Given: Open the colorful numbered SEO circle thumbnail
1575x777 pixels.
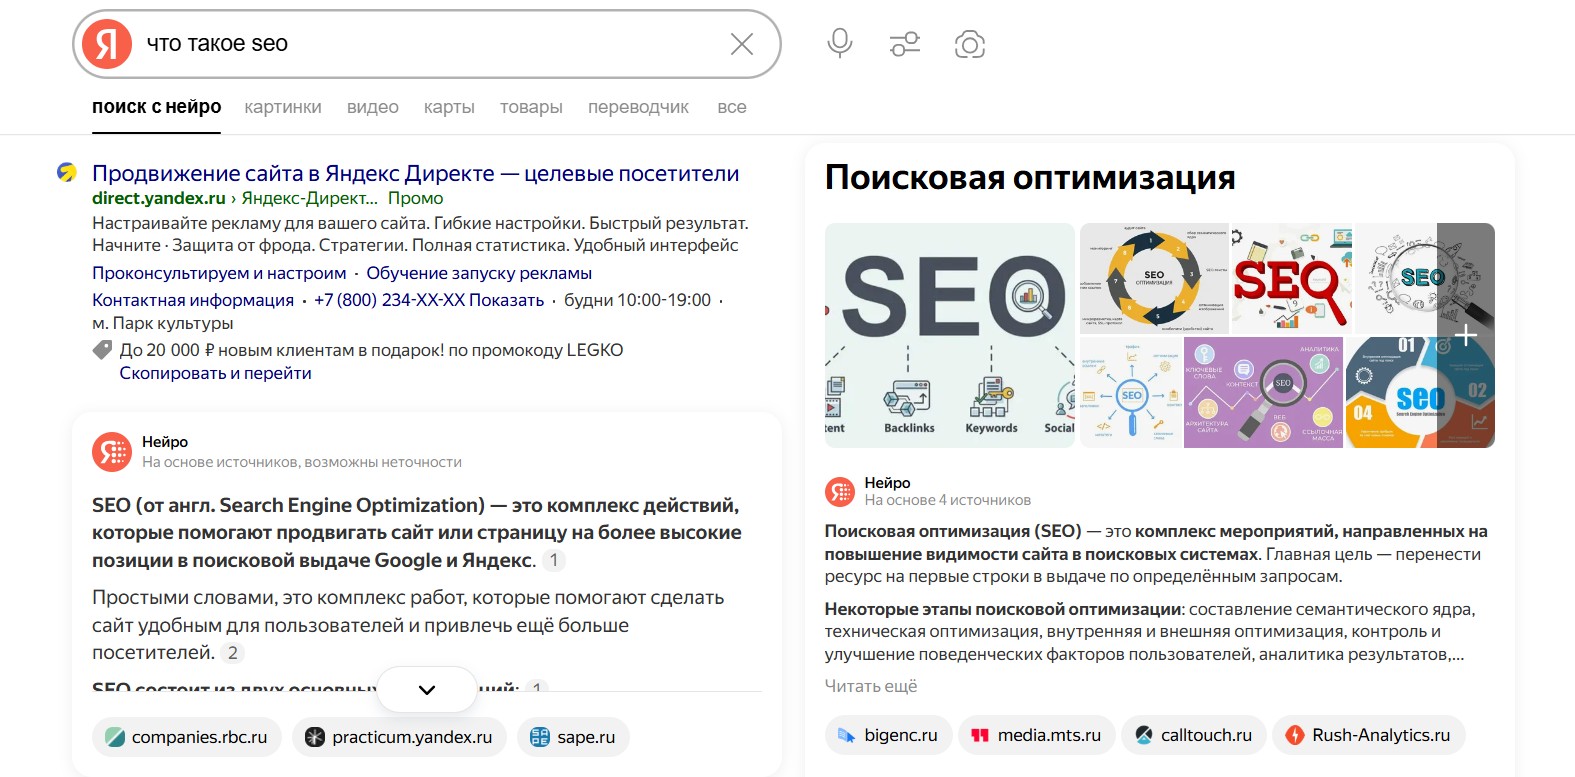Looking at the screenshot, I should [1420, 392].
